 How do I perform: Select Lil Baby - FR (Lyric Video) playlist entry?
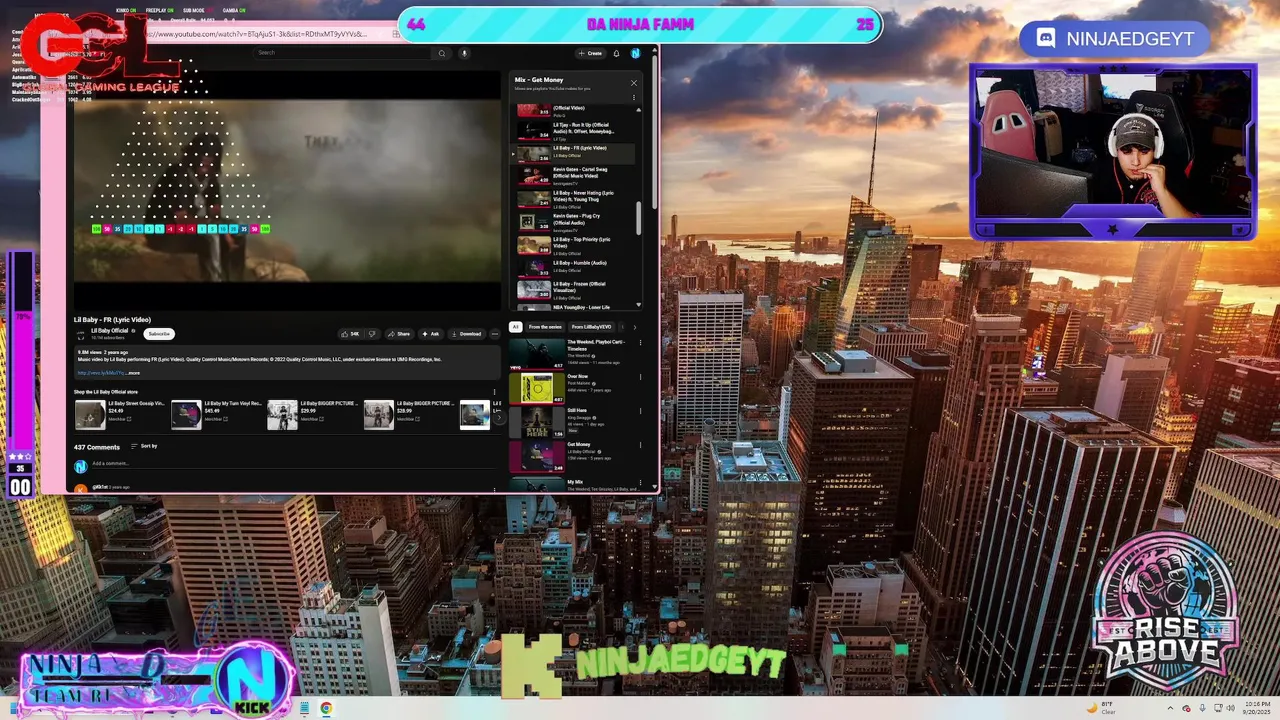(575, 153)
